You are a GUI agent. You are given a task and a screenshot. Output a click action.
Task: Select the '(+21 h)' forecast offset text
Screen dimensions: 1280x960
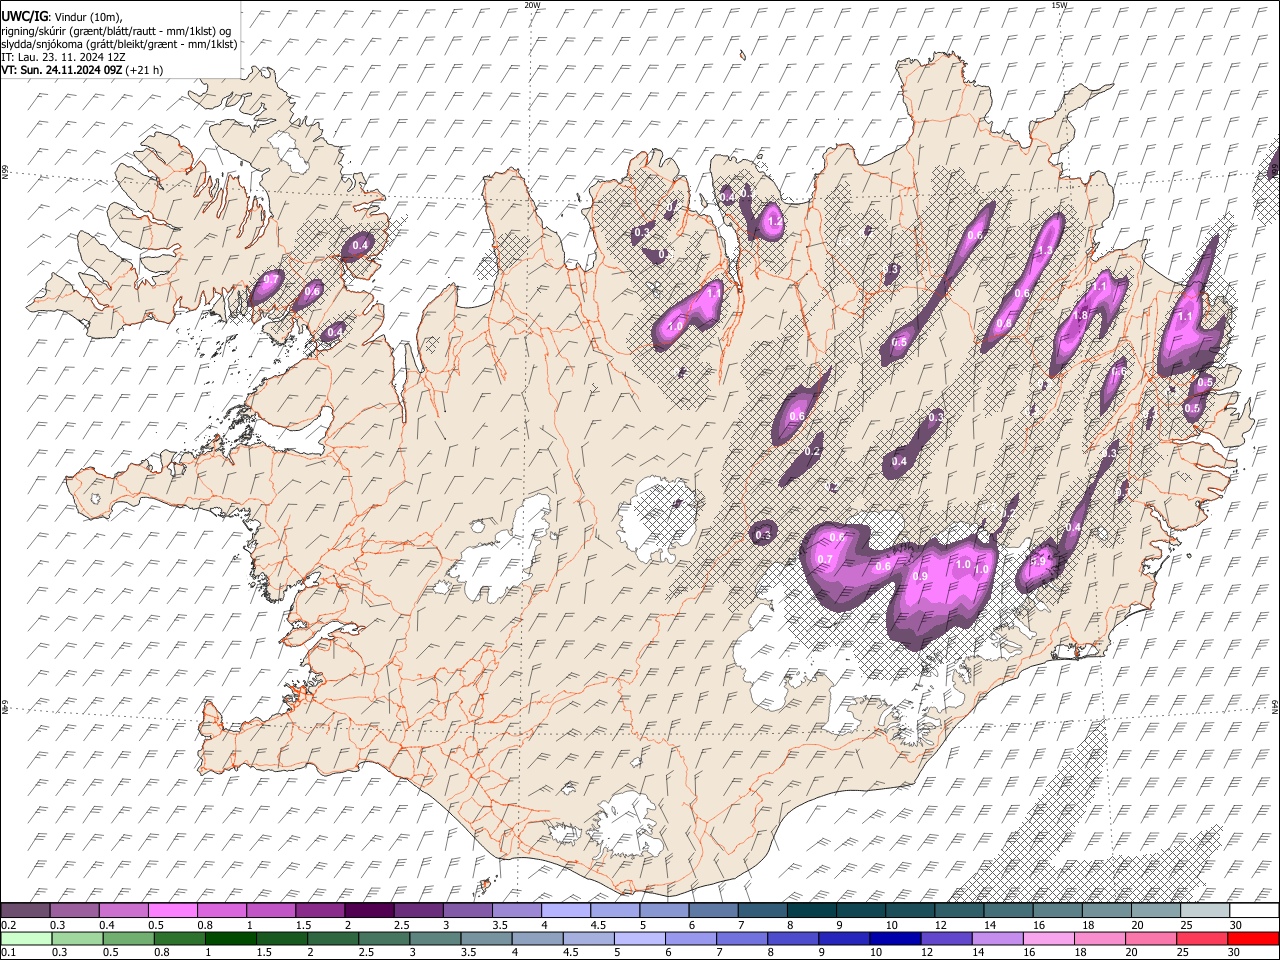pos(145,70)
